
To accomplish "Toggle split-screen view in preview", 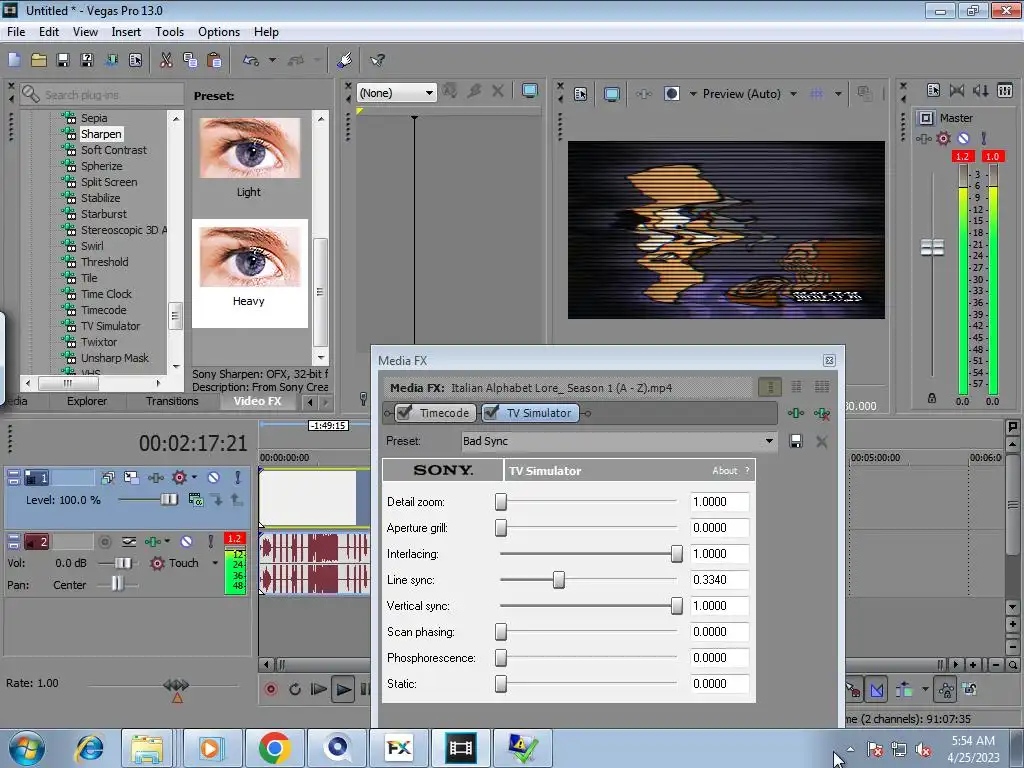I will pyautogui.click(x=671, y=94).
